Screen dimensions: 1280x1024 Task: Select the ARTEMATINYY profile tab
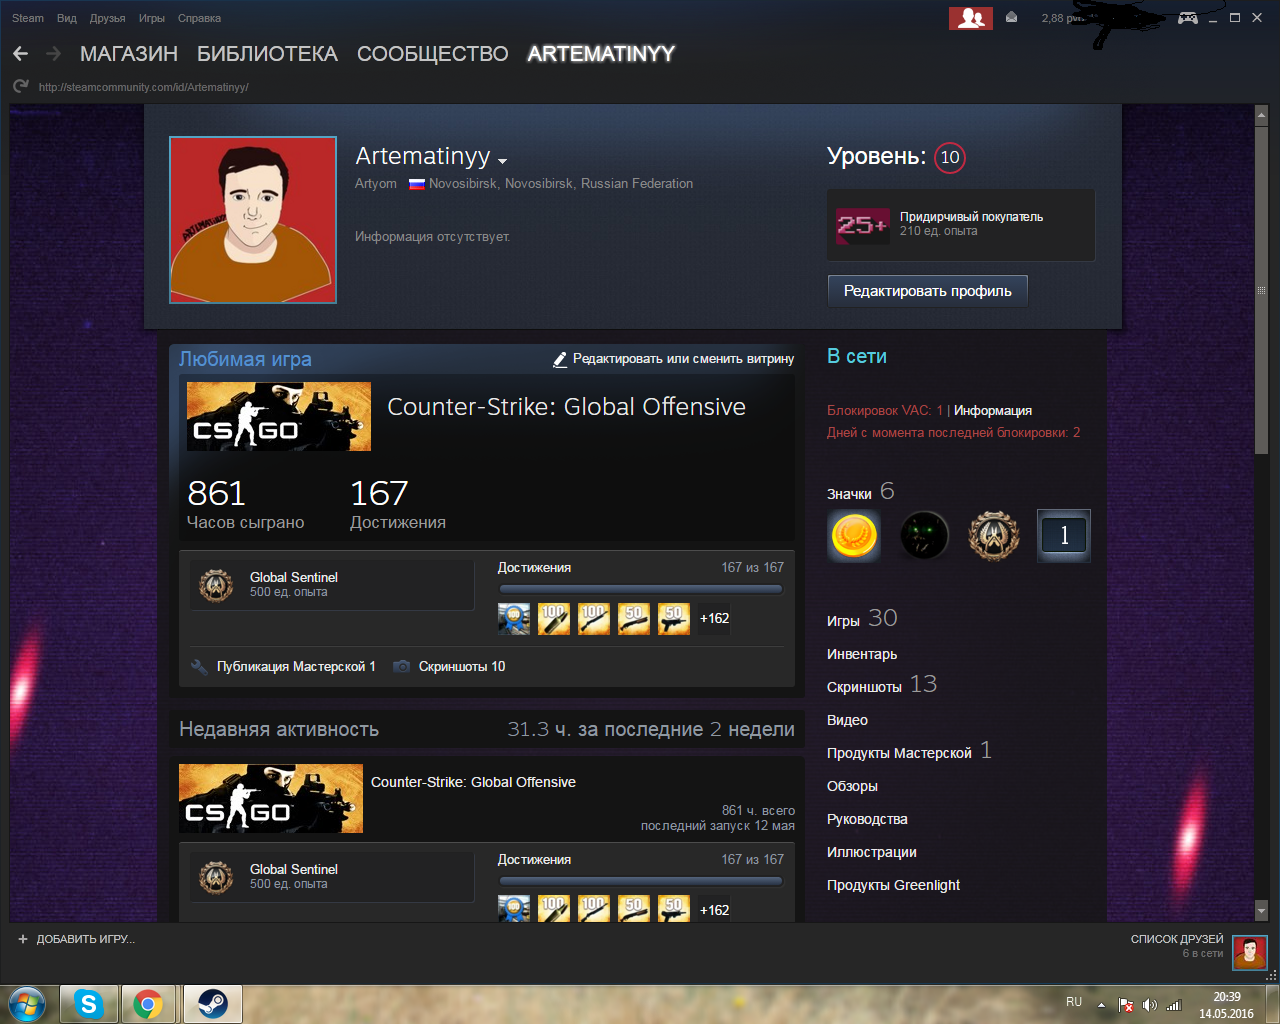pos(601,54)
